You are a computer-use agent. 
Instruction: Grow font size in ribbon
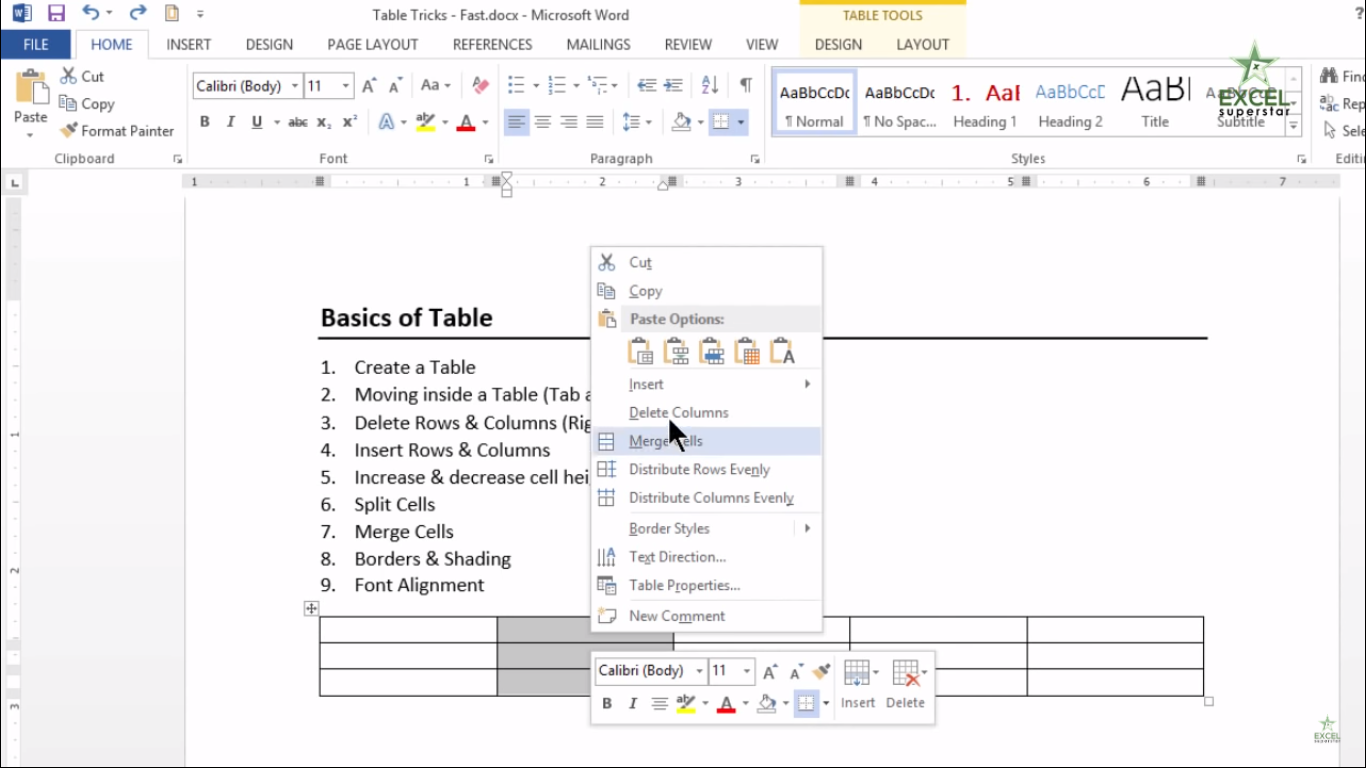[x=369, y=86]
